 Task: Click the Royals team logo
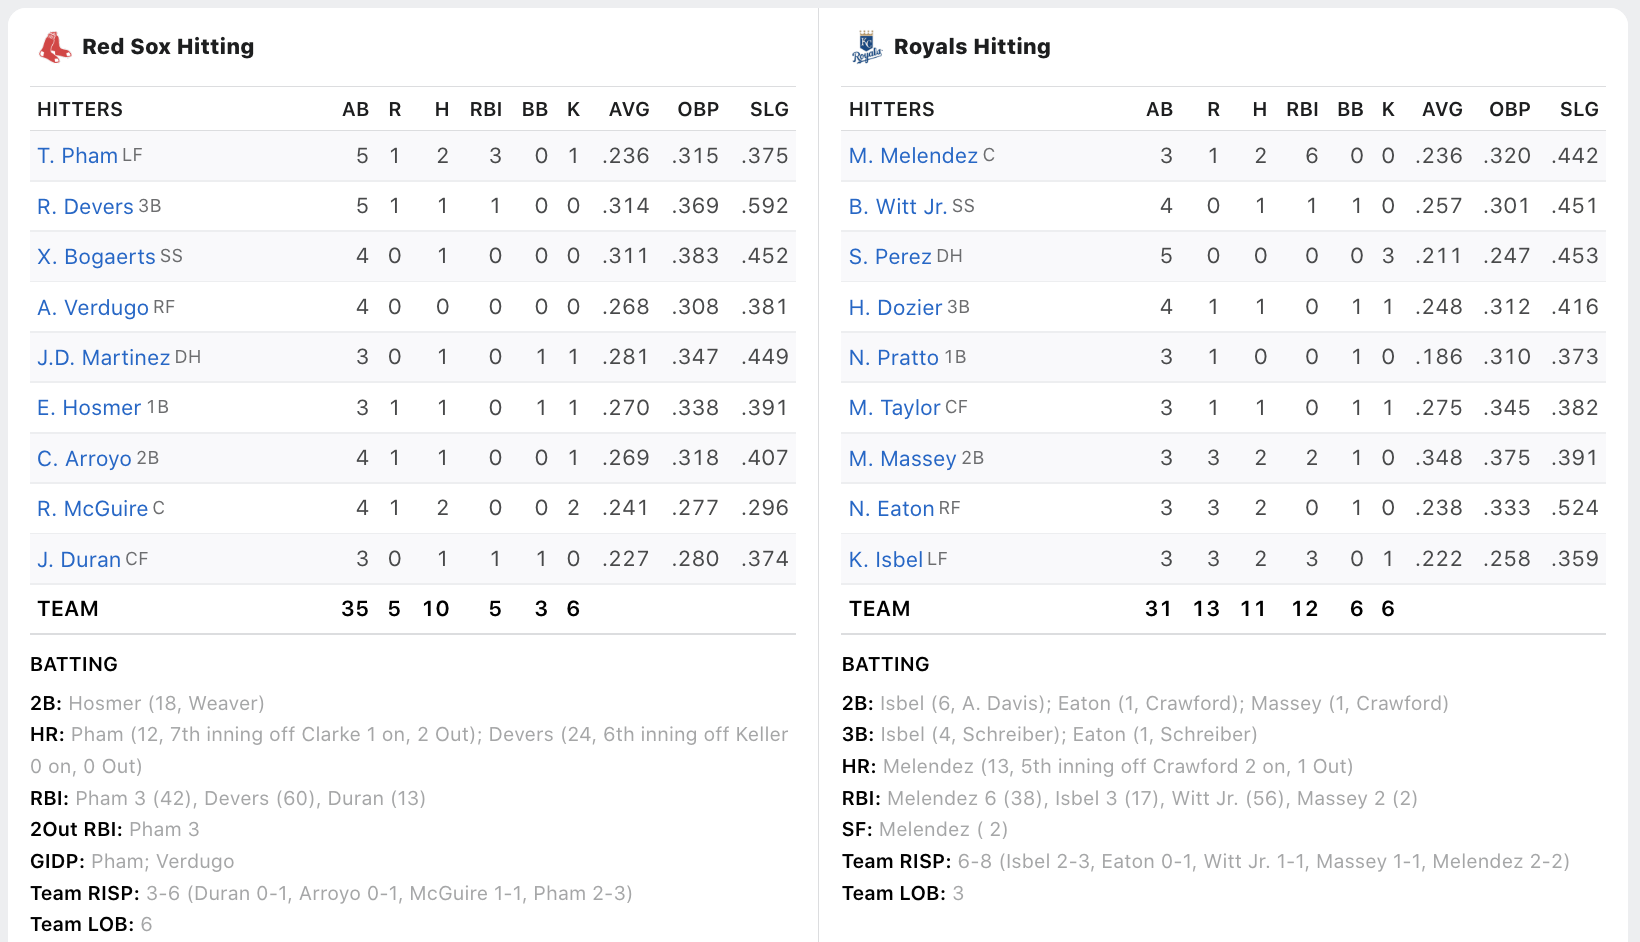pyautogui.click(x=866, y=47)
